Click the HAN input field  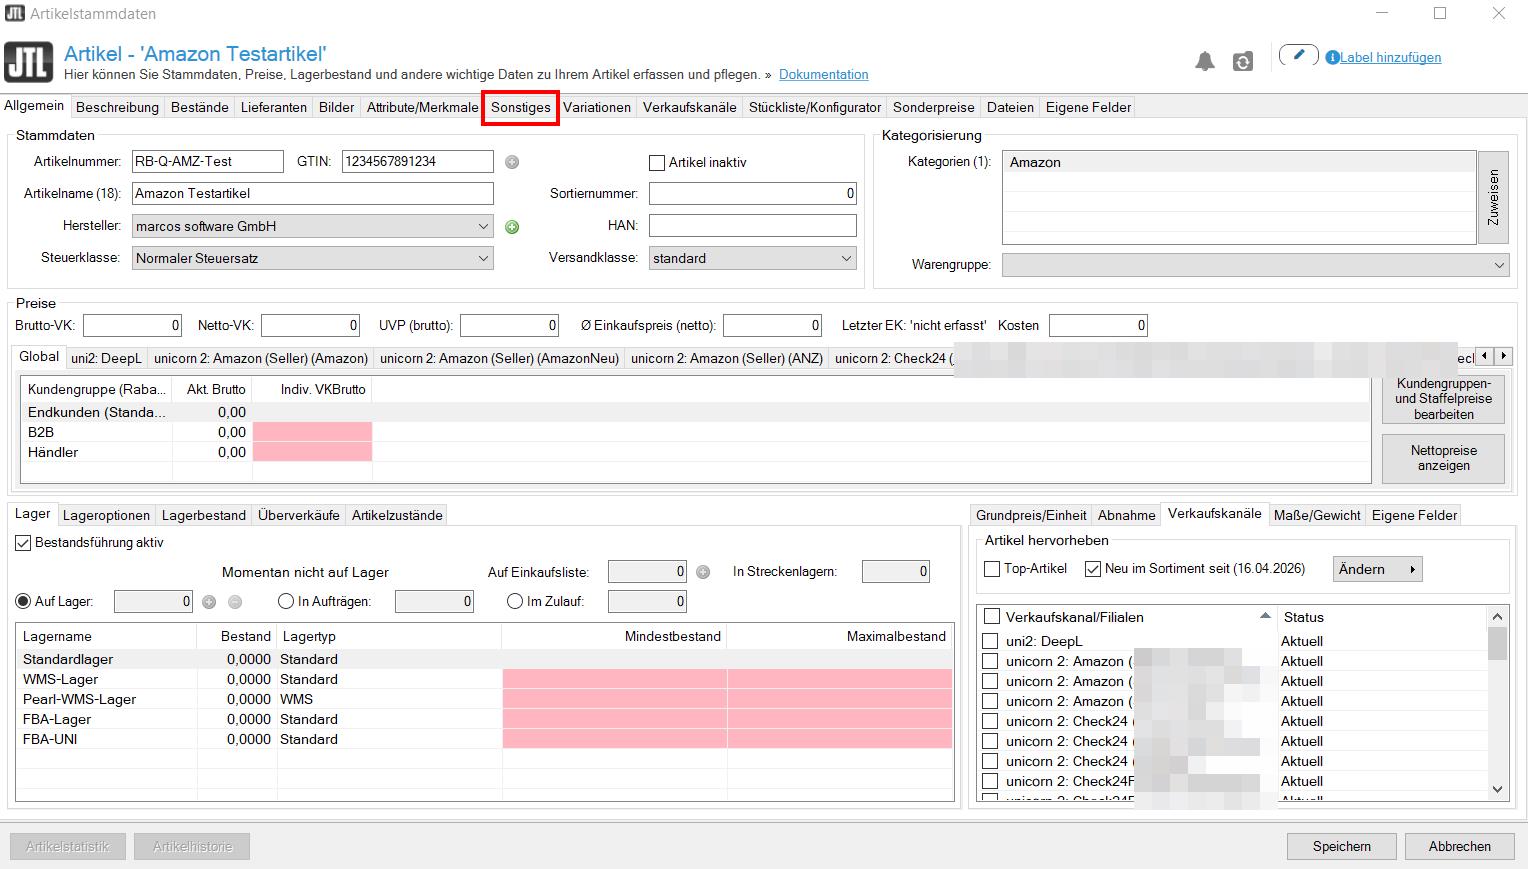pyautogui.click(x=753, y=226)
